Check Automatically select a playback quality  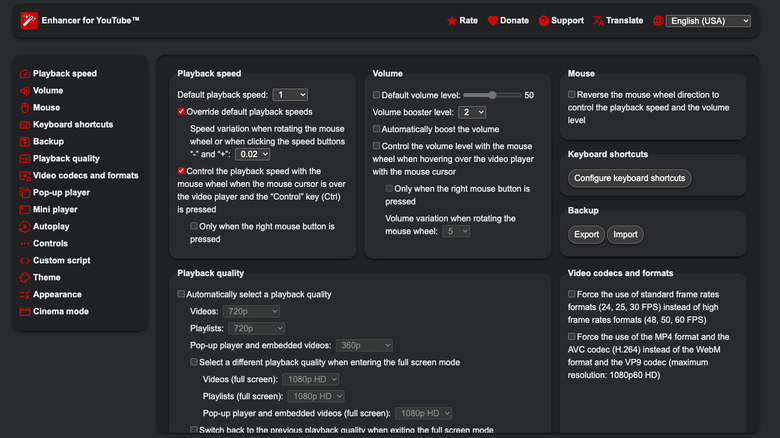click(181, 295)
